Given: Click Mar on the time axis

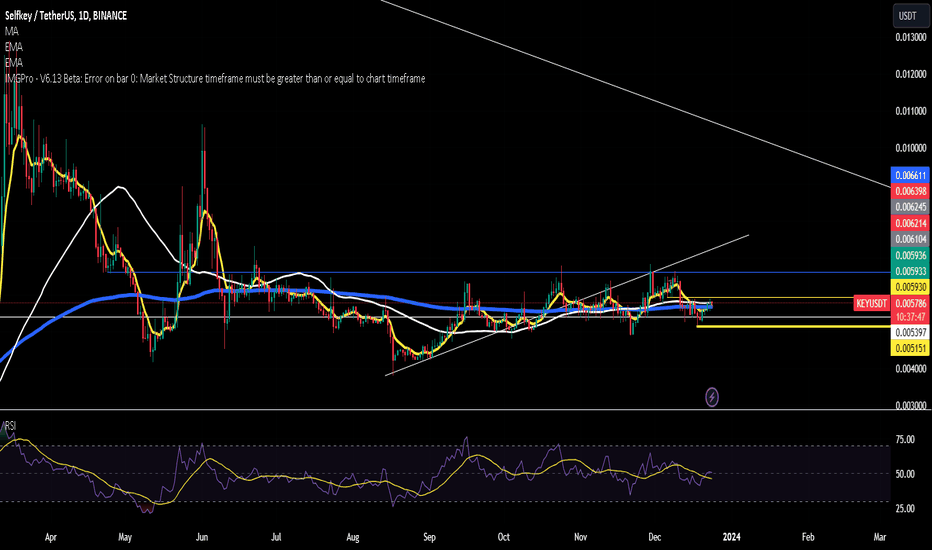Looking at the screenshot, I should (x=880, y=537).
